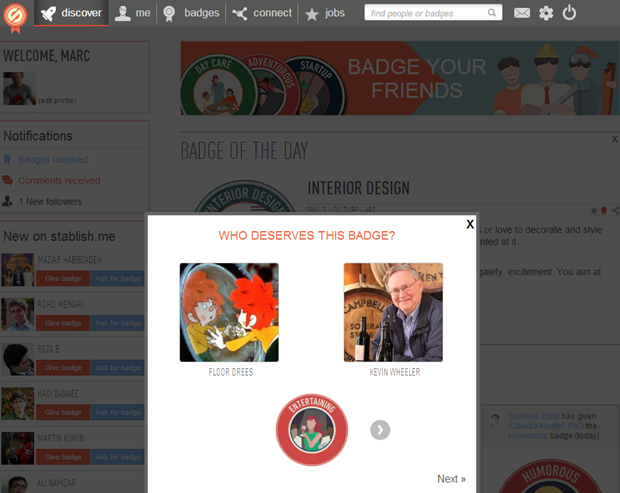Give badge to Roho Memari
Screen dimensions: 620x493
coord(63,323)
